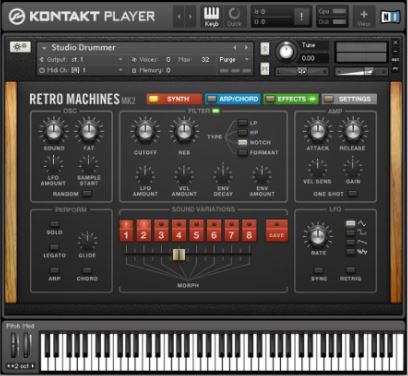
Task: Select sound variation 2
Action: (144, 230)
